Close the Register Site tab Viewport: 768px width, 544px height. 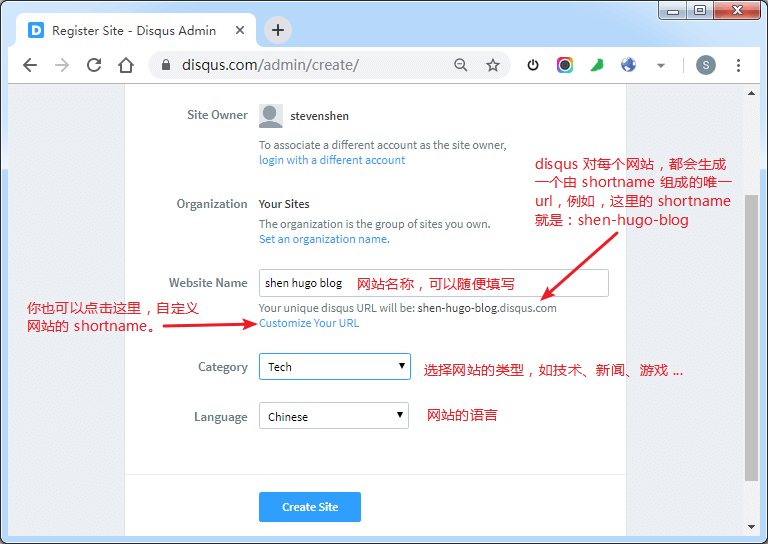(240, 30)
